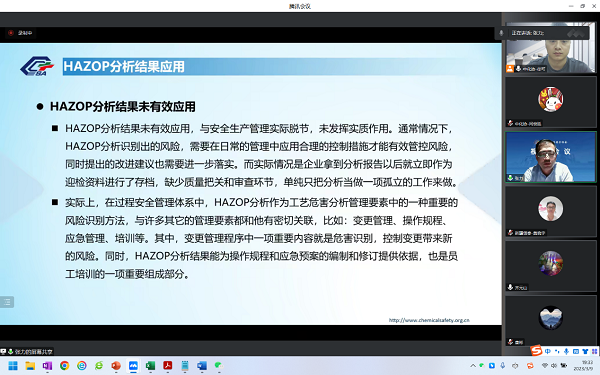Click the orange host badge on top video
The width and height of the screenshot is (600, 375).
coord(510,68)
